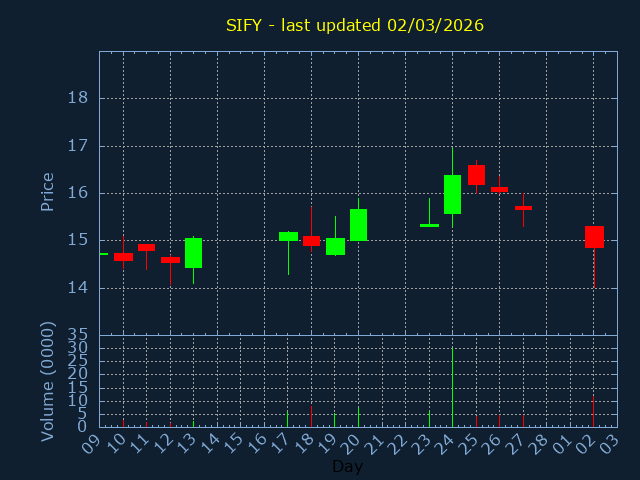Select the green candlestick on day 20
This screenshot has height=480, width=640.
click(358, 225)
